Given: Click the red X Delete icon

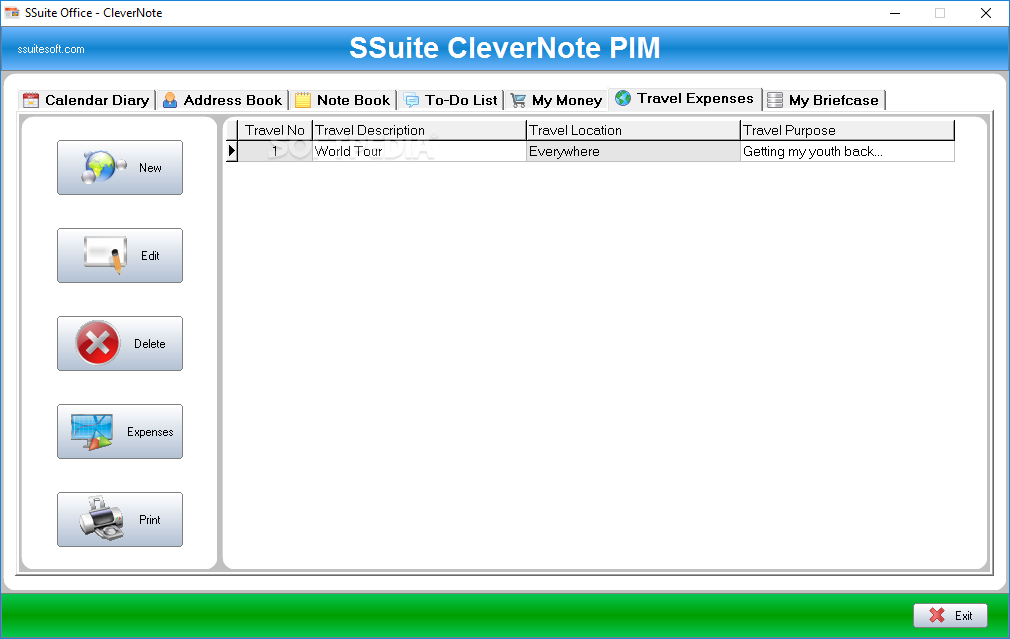Looking at the screenshot, I should tap(97, 343).
